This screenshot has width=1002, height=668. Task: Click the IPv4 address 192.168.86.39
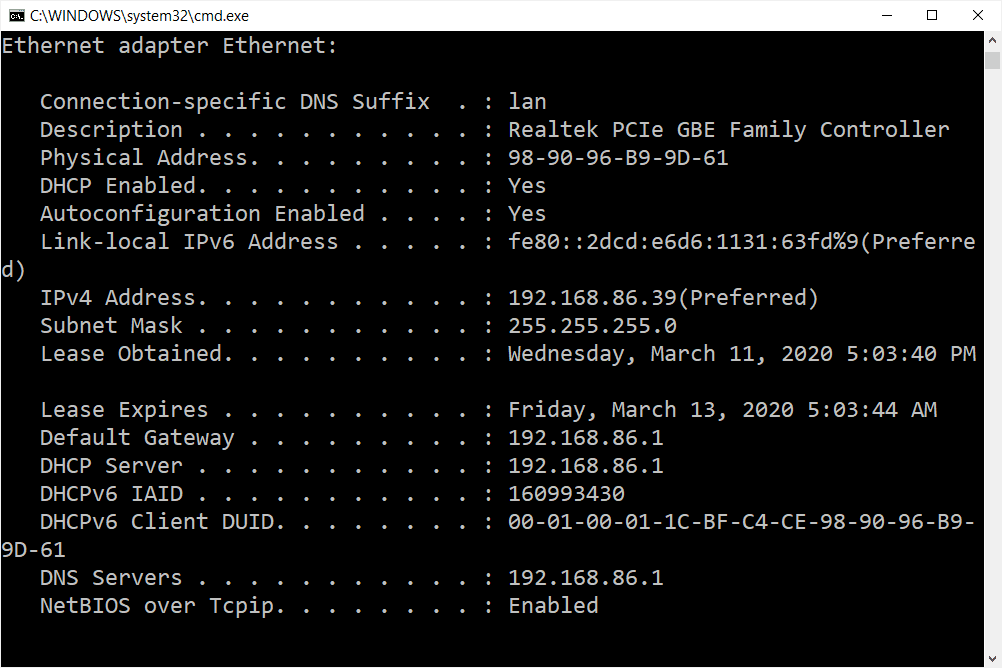[x=592, y=298]
